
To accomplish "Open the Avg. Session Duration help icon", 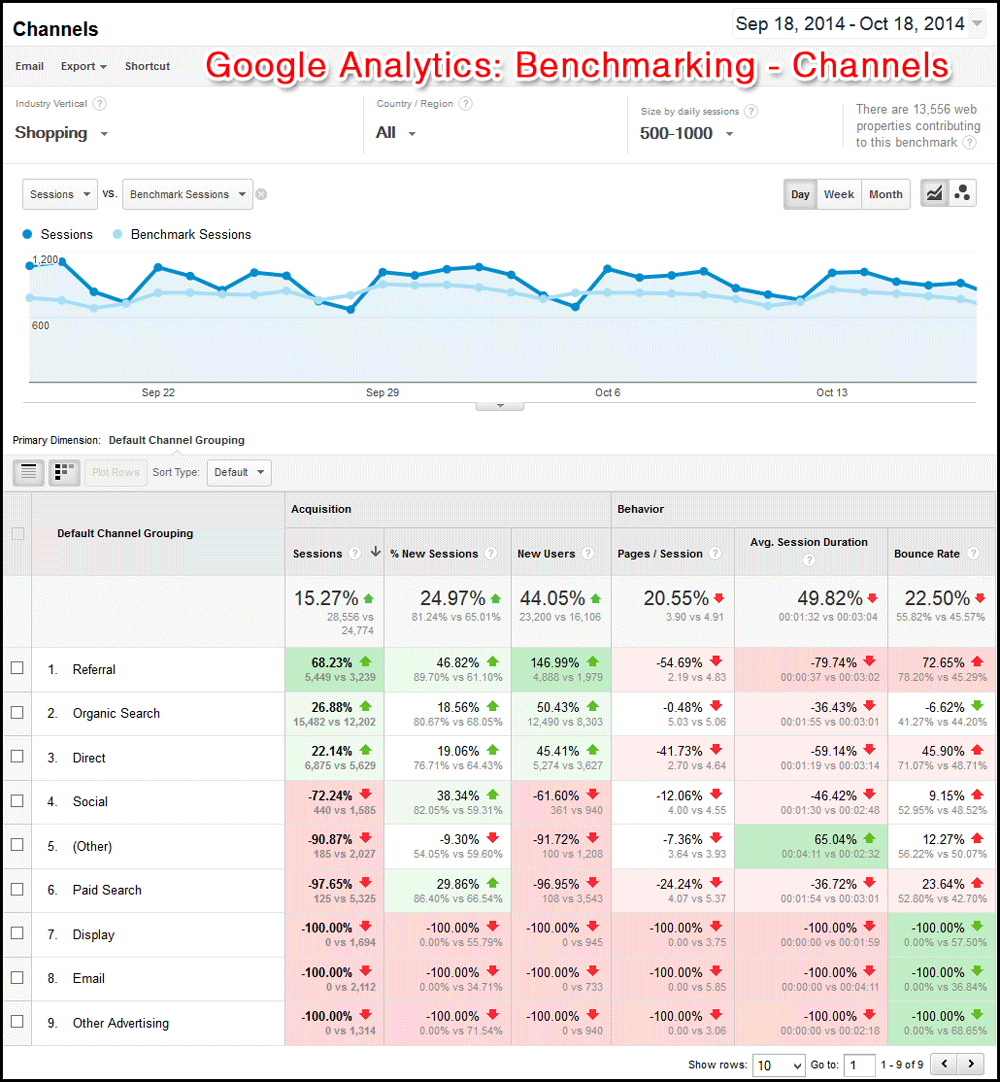I will [x=809, y=560].
